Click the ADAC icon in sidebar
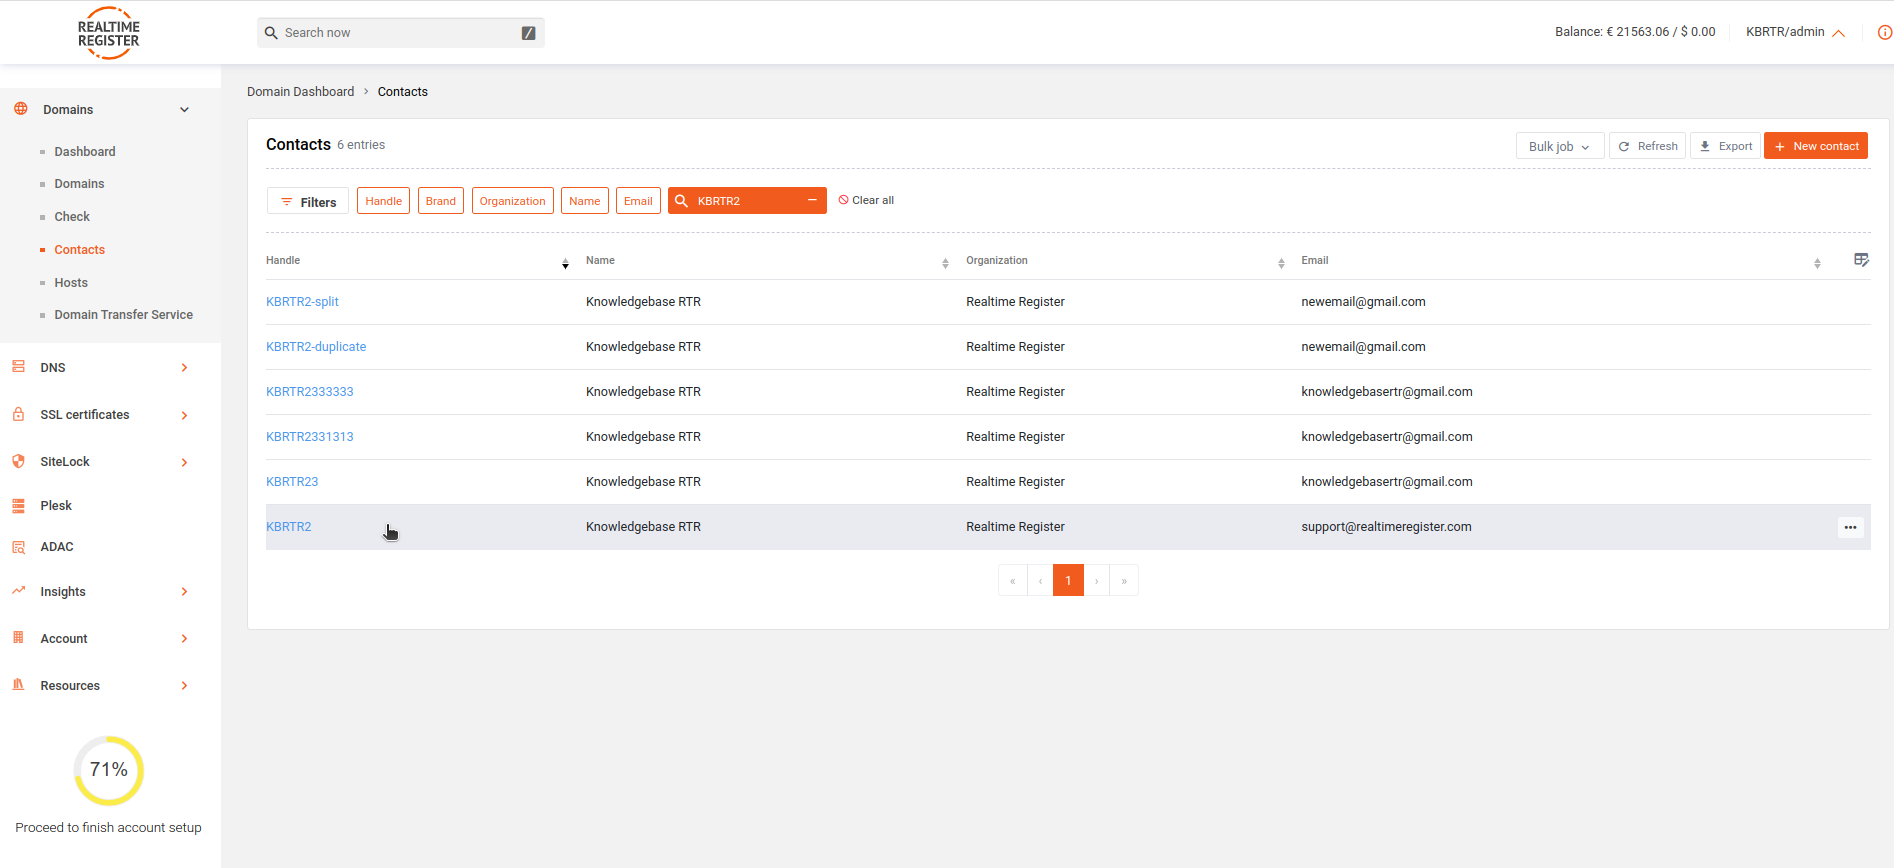 coord(19,547)
